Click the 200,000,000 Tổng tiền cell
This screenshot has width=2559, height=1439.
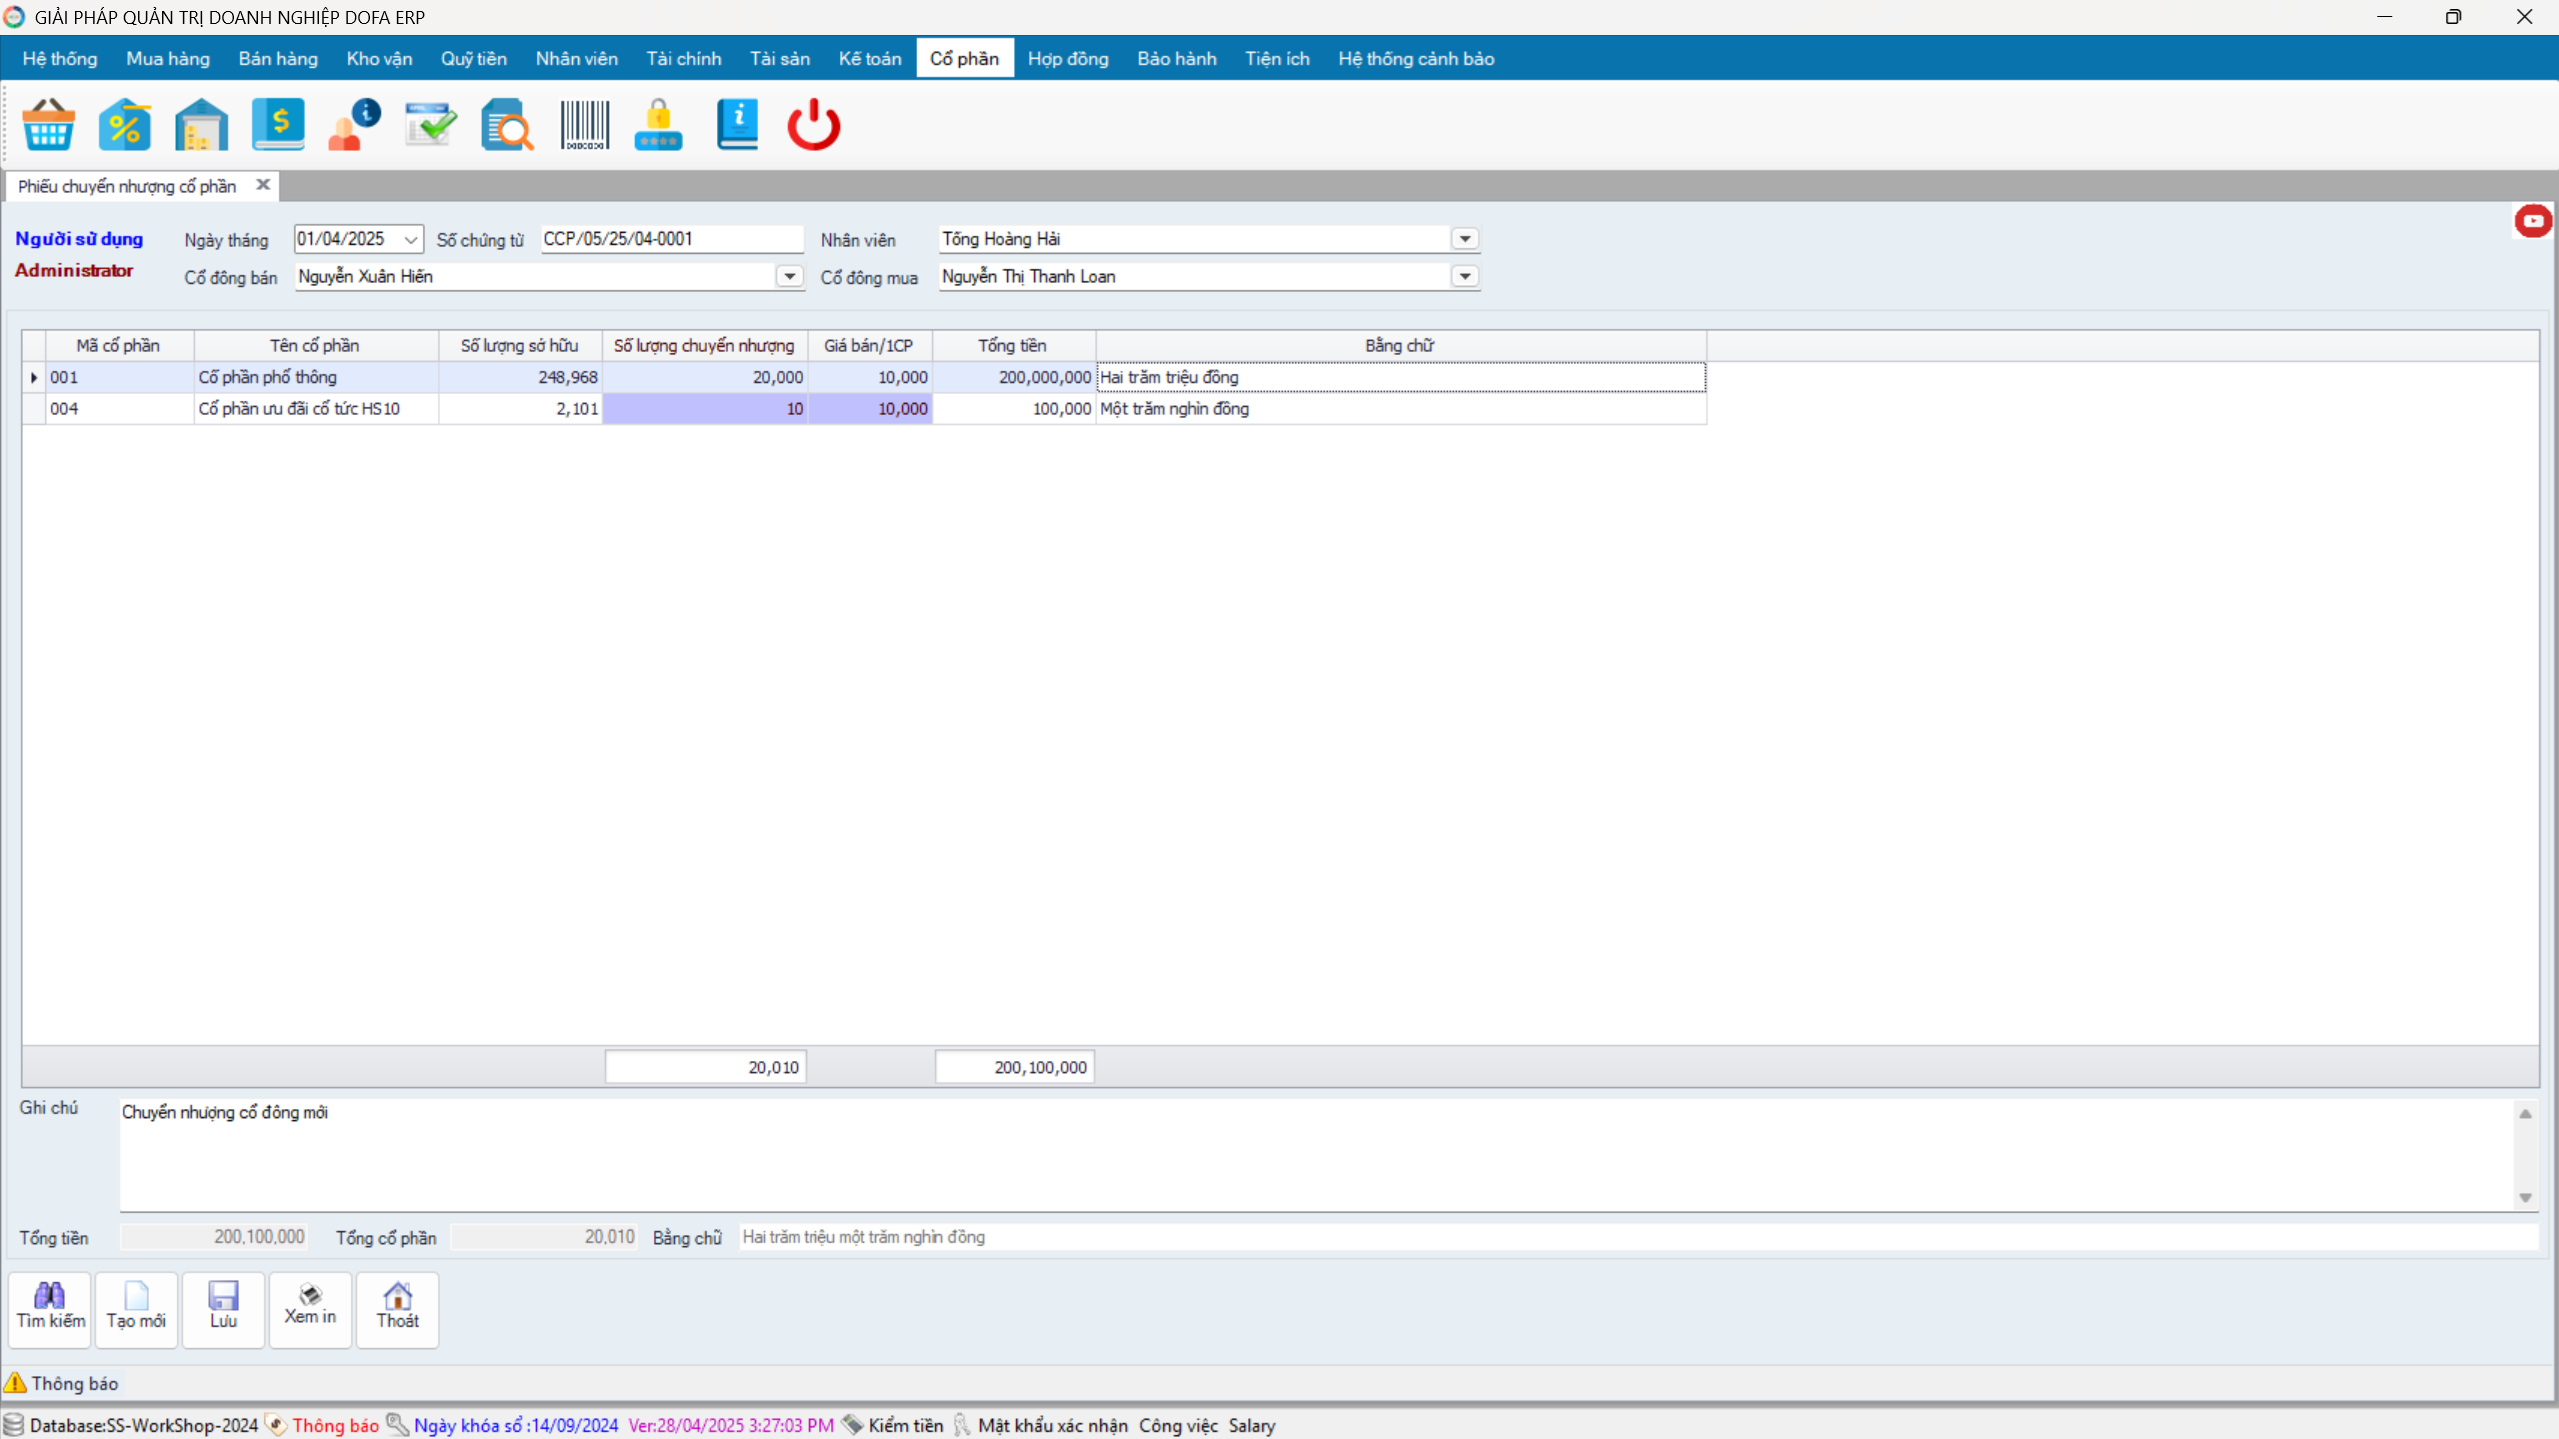(x=1014, y=377)
